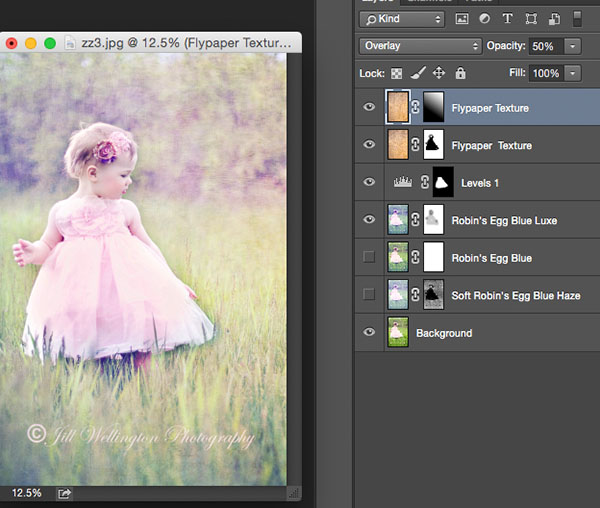Hide the Robin's Egg Blue Luxe layer
Image resolution: width=600 pixels, height=508 pixels.
coord(369,219)
